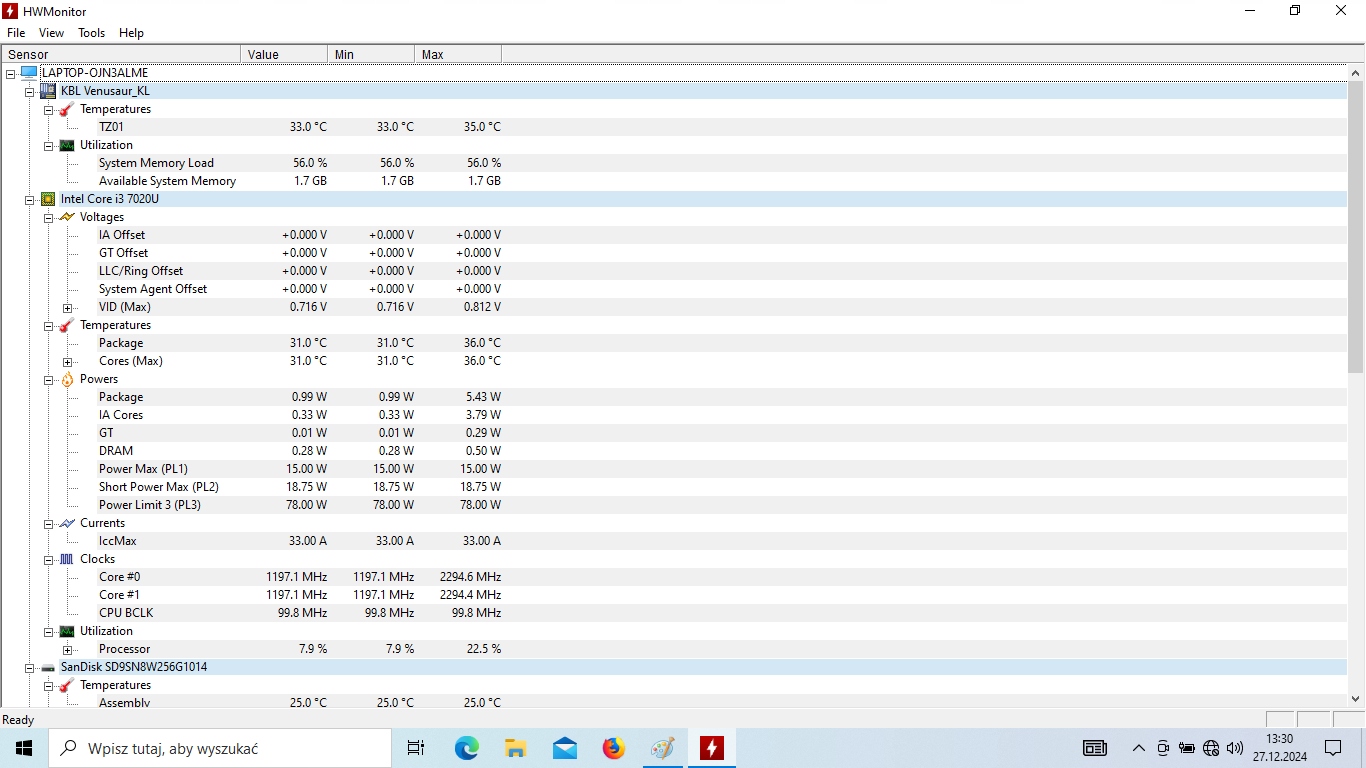
Task: Collapse the Clocks group
Action: [48, 559]
